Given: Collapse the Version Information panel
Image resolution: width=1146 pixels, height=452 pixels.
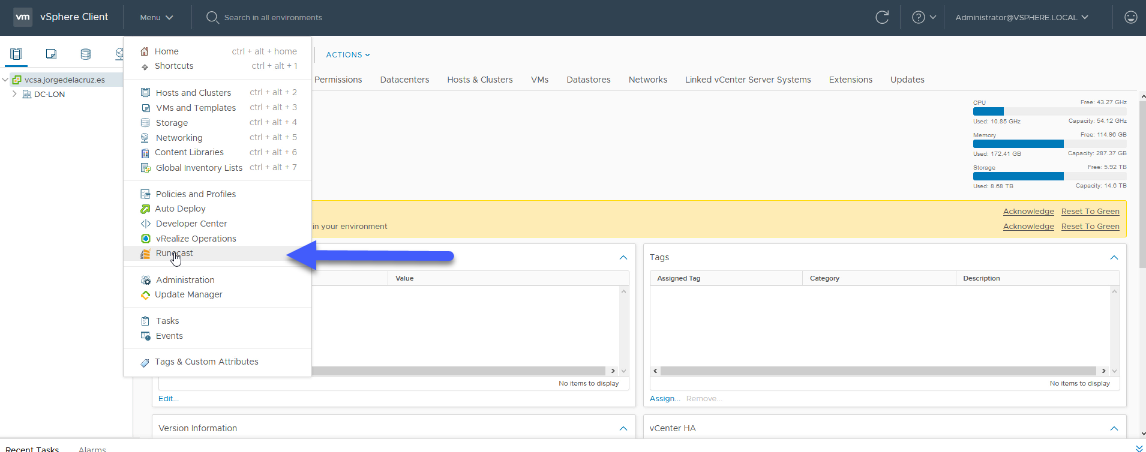Looking at the screenshot, I should click(x=623, y=429).
